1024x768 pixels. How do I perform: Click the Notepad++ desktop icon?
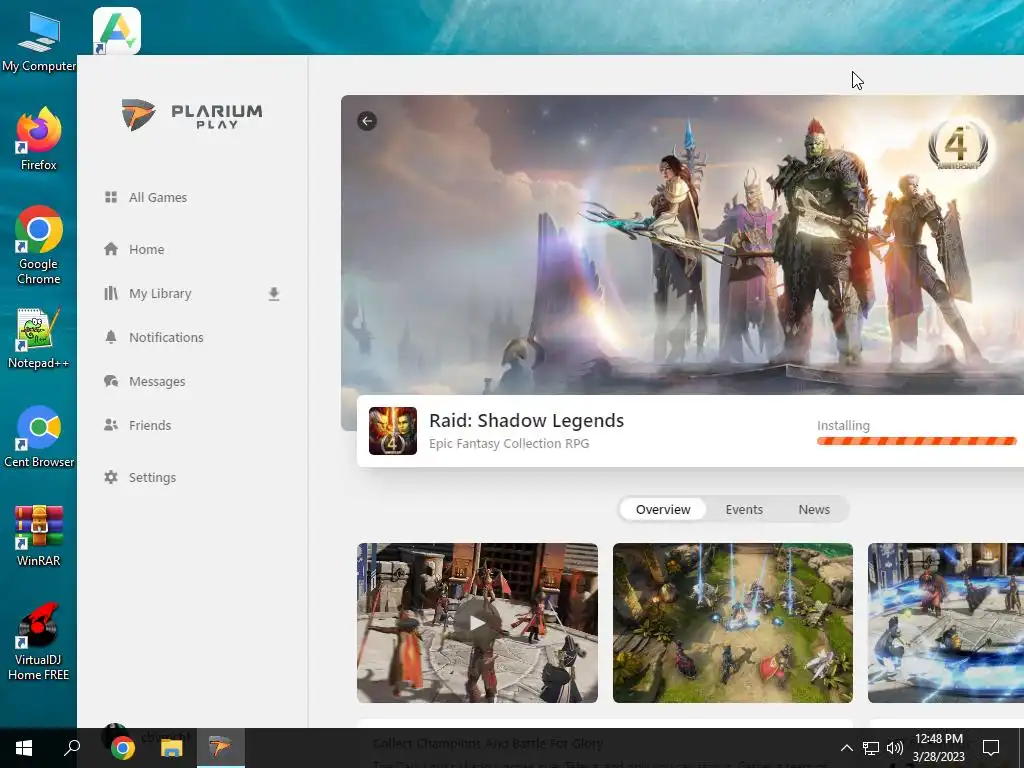[x=39, y=338]
